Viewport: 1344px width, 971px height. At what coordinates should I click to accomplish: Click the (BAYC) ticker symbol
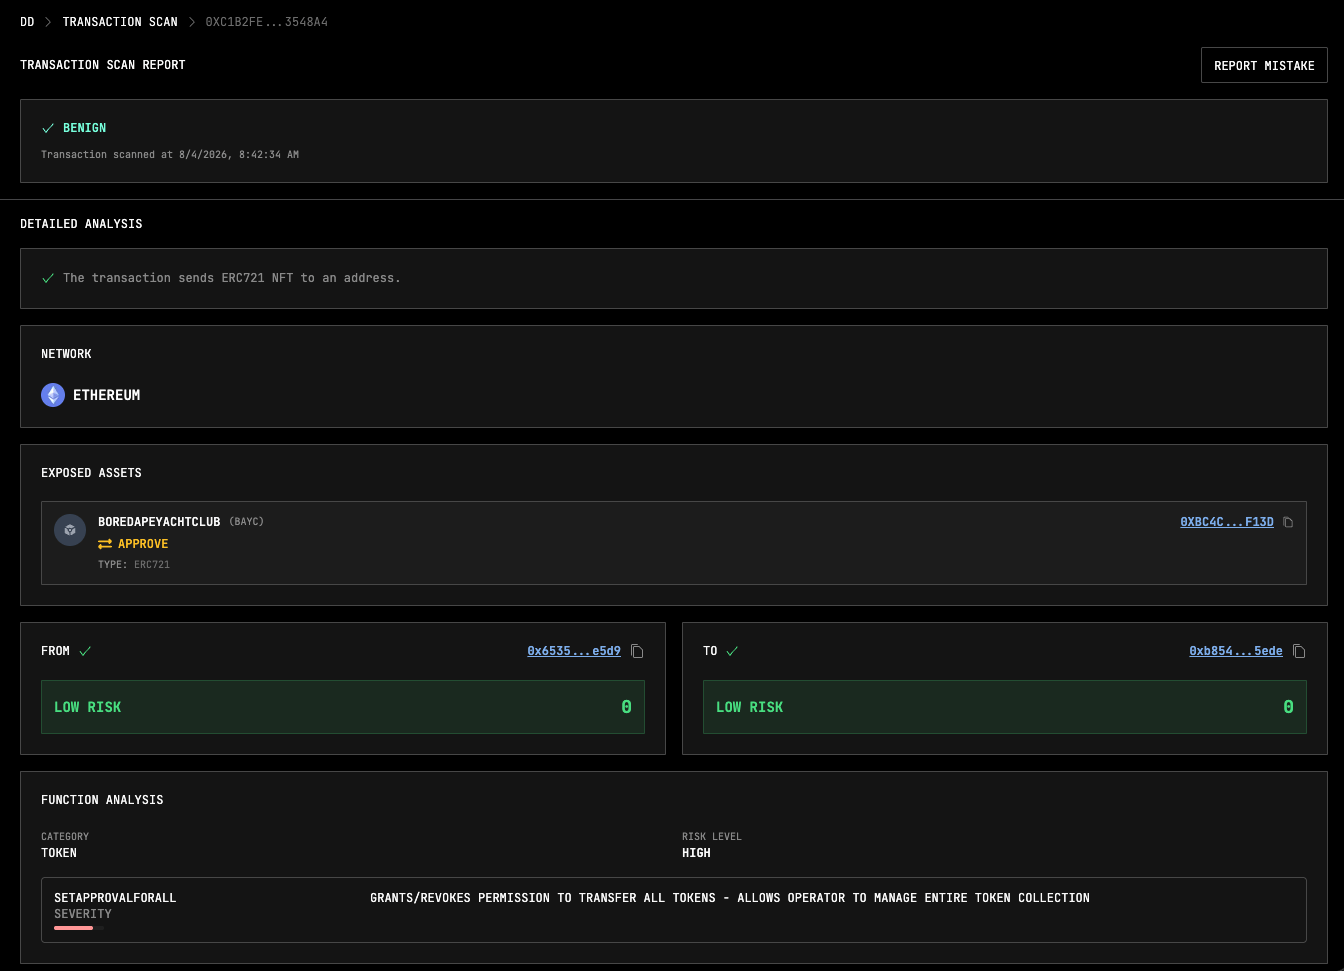(246, 522)
